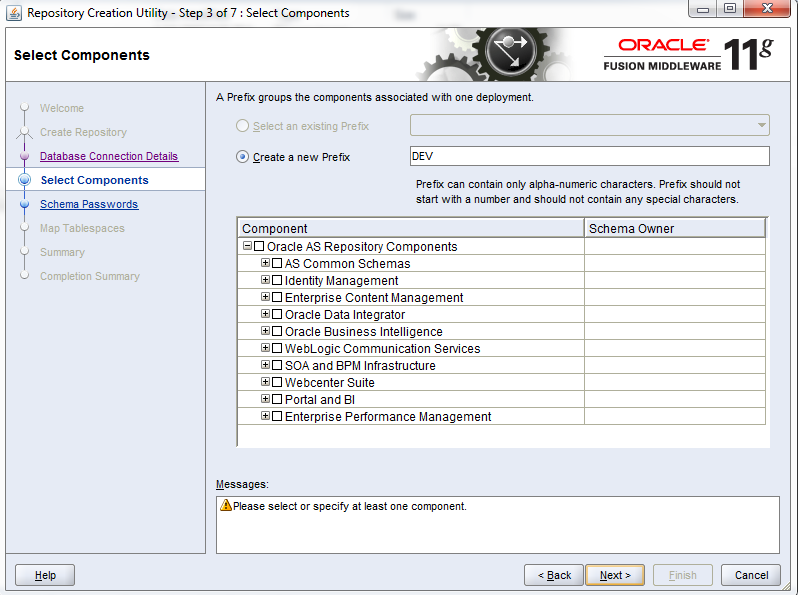The height and width of the screenshot is (595, 798).
Task: Select the 'Select Components' step in the sidebar
Action: (95, 180)
